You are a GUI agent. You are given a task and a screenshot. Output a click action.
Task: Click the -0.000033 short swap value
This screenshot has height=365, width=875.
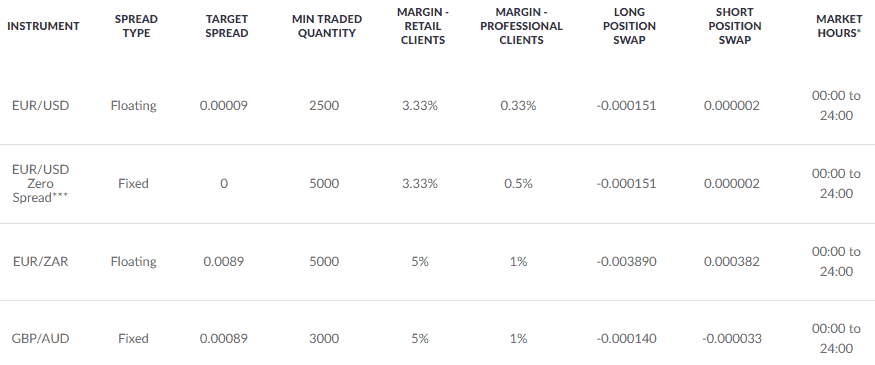732,338
